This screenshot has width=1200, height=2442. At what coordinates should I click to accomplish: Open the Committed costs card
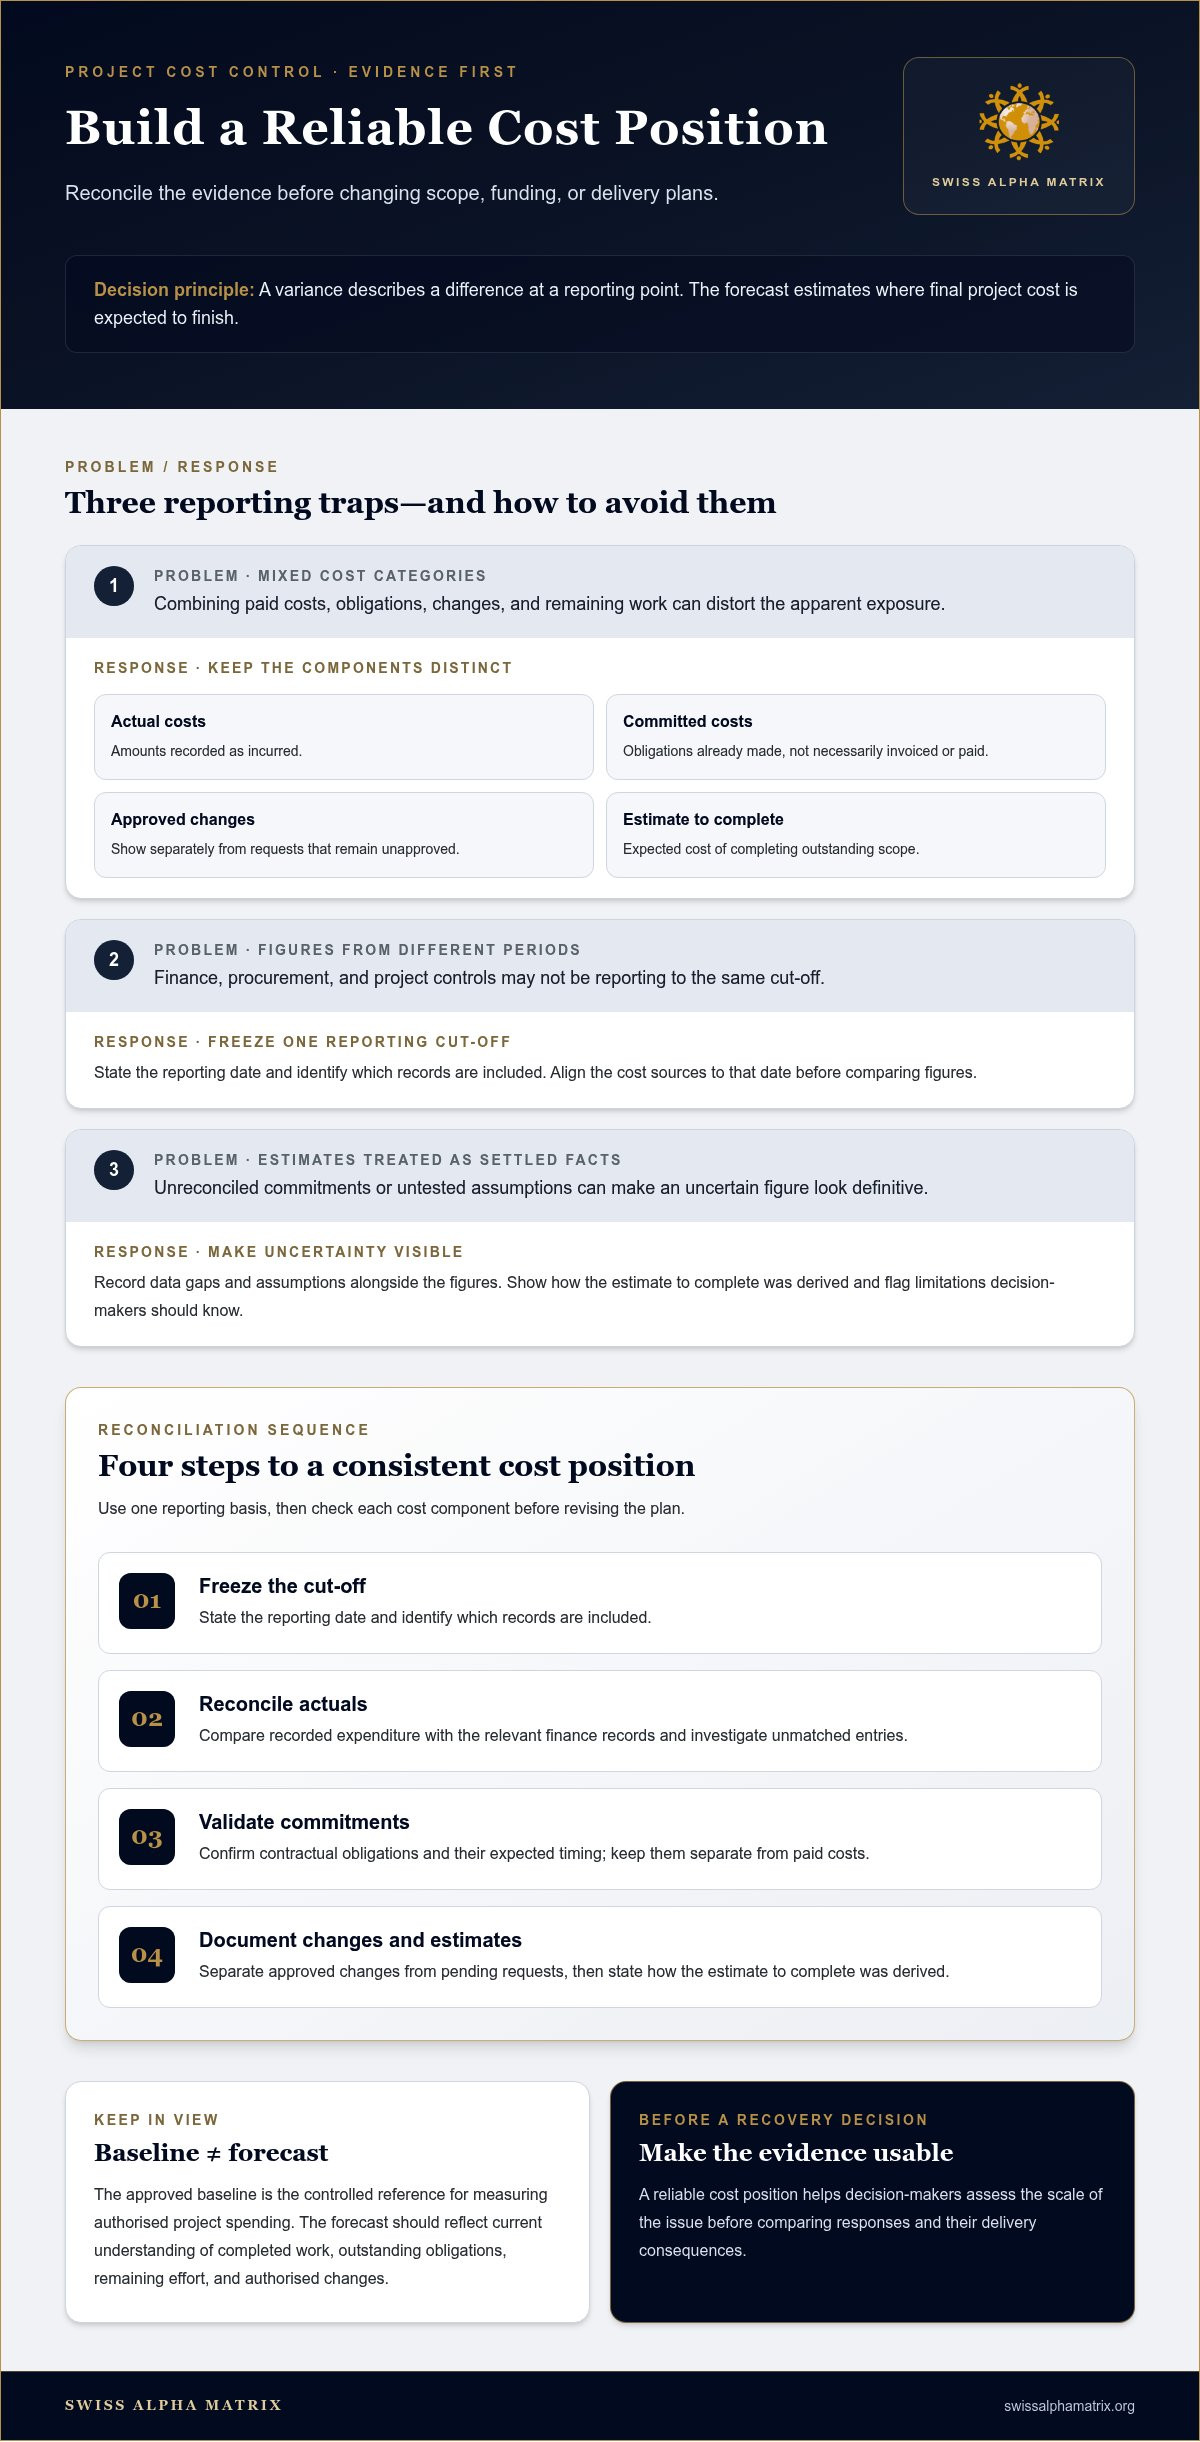[x=856, y=737]
